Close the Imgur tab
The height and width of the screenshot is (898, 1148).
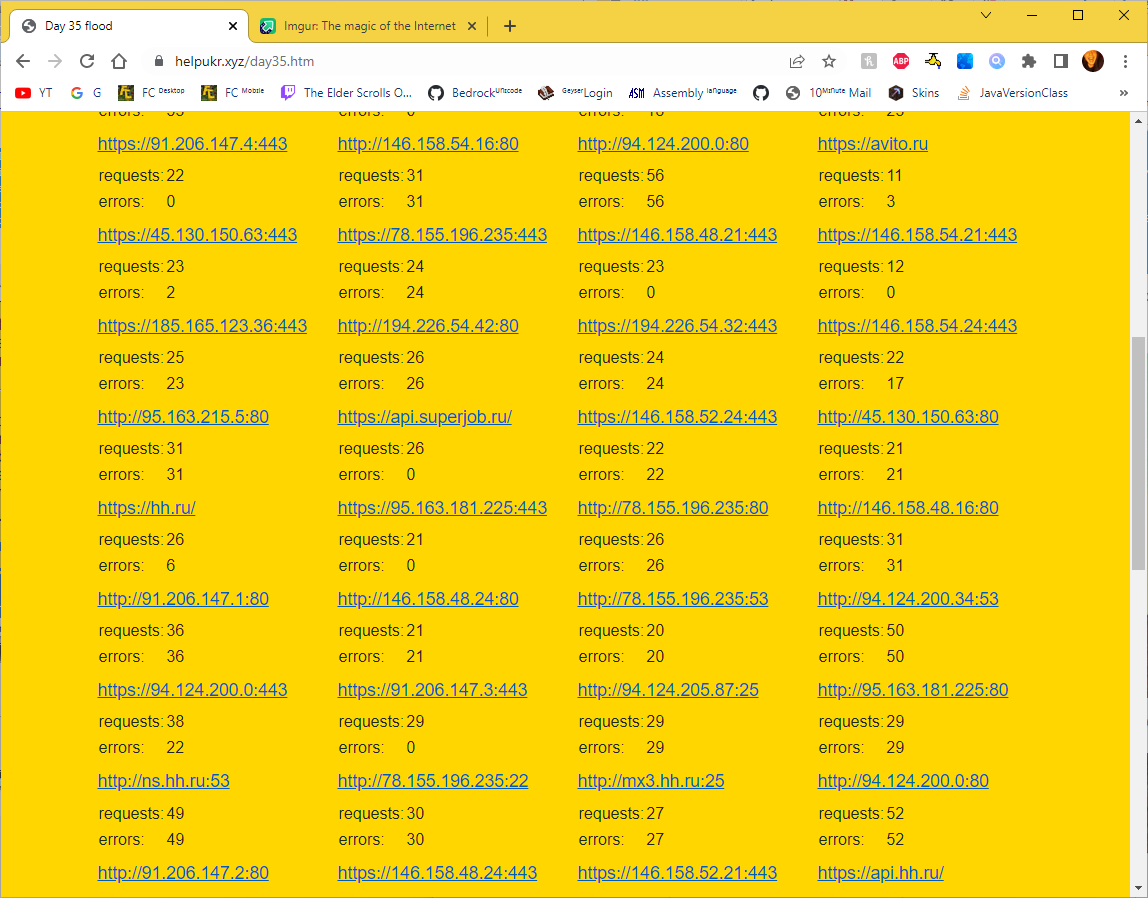click(472, 26)
